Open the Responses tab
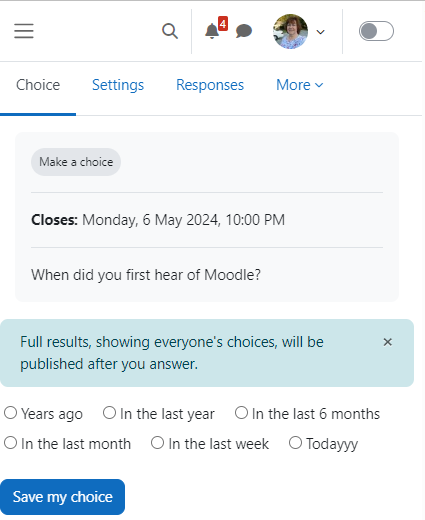Image resolution: width=425 pixels, height=520 pixels. tap(210, 85)
